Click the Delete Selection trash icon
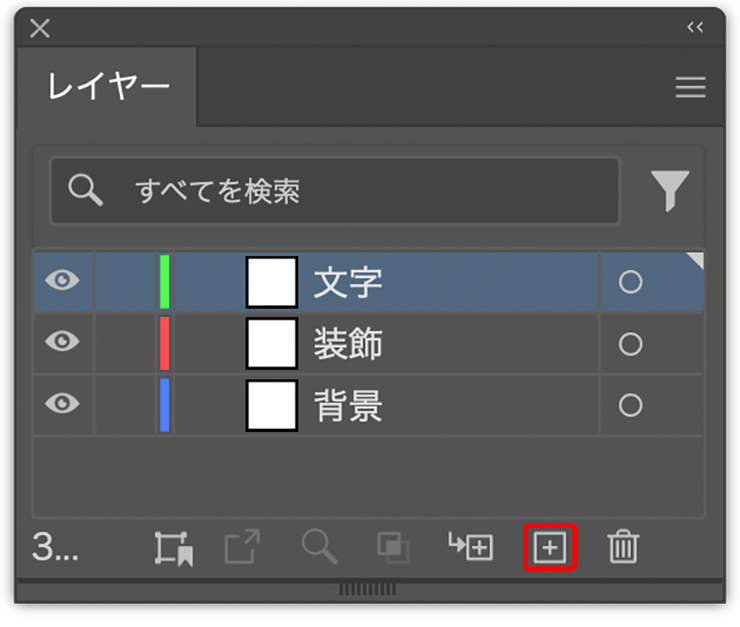 click(623, 547)
